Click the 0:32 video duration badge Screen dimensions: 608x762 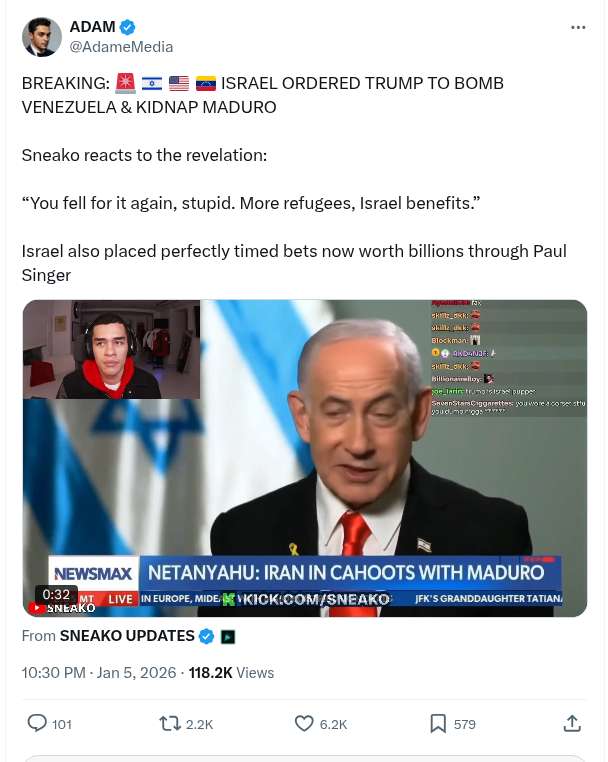56,594
